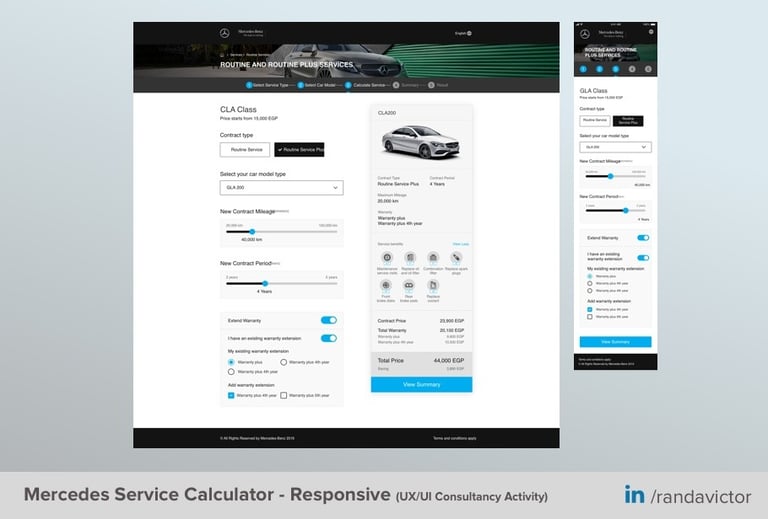Toggle the Extend Warranty switch in the mobile mockup
This screenshot has width=768, height=519.
pyautogui.click(x=643, y=238)
